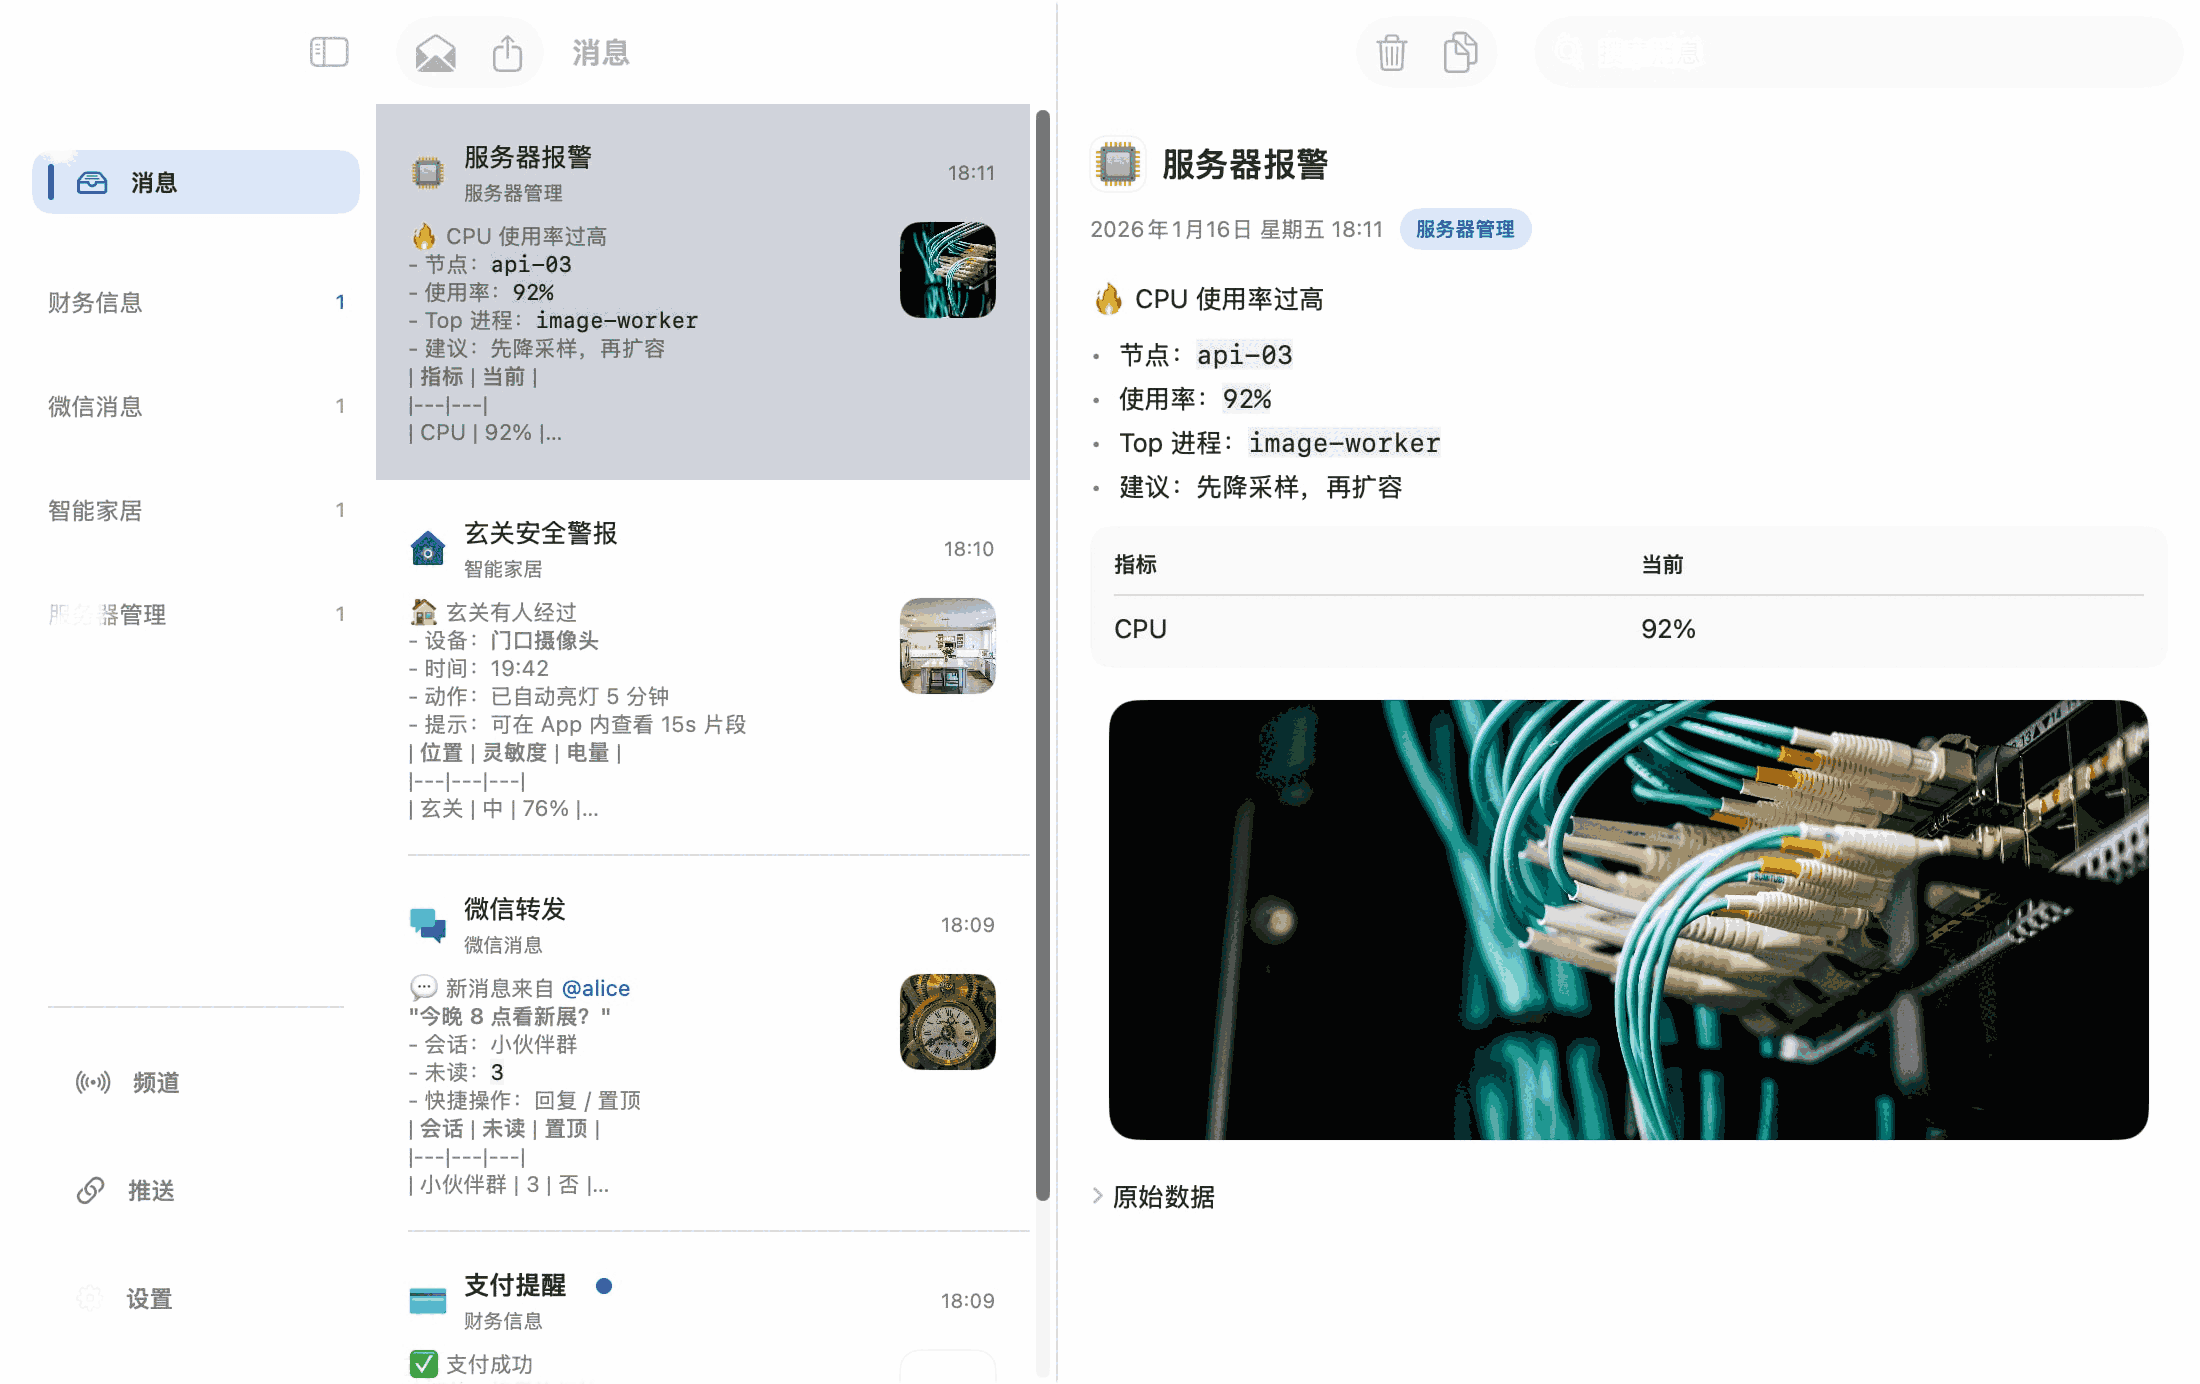Click the @alice mention link

(595, 988)
